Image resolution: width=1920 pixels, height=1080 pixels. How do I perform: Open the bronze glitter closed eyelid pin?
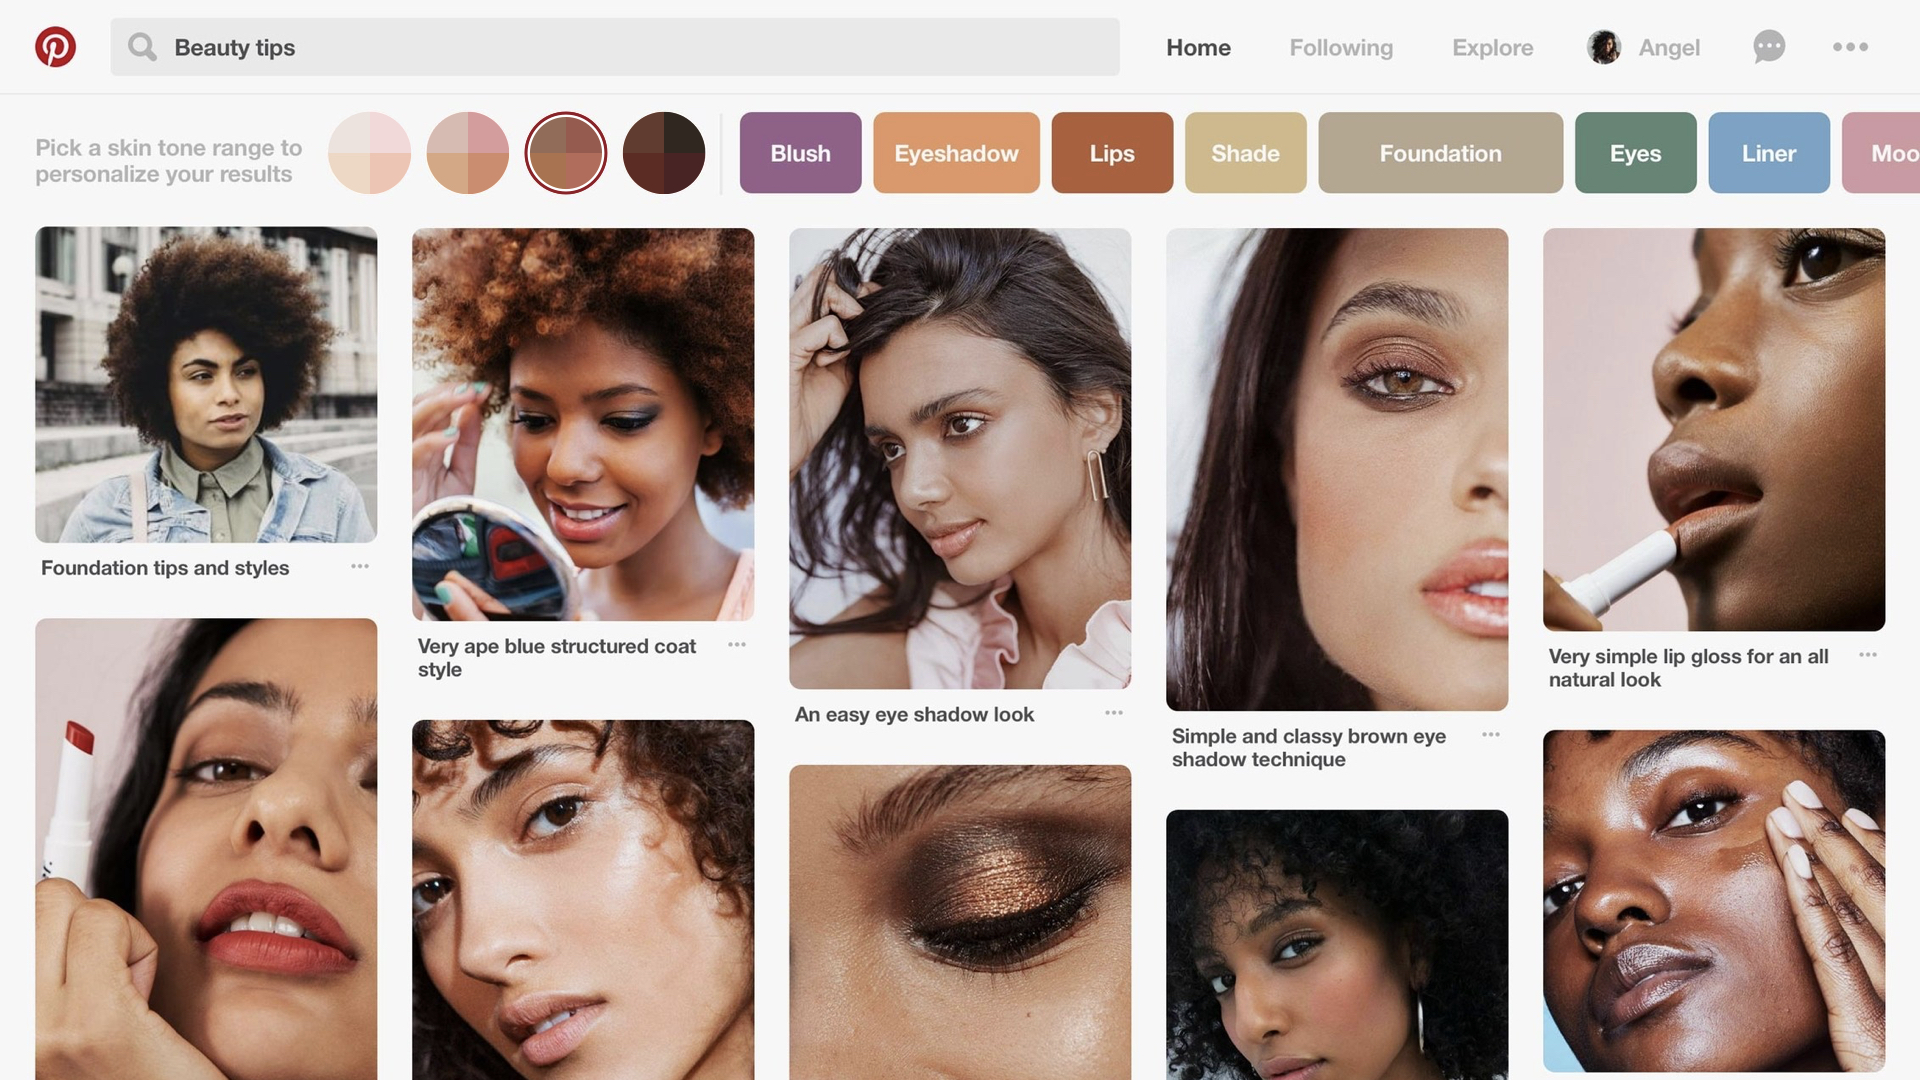coord(960,922)
